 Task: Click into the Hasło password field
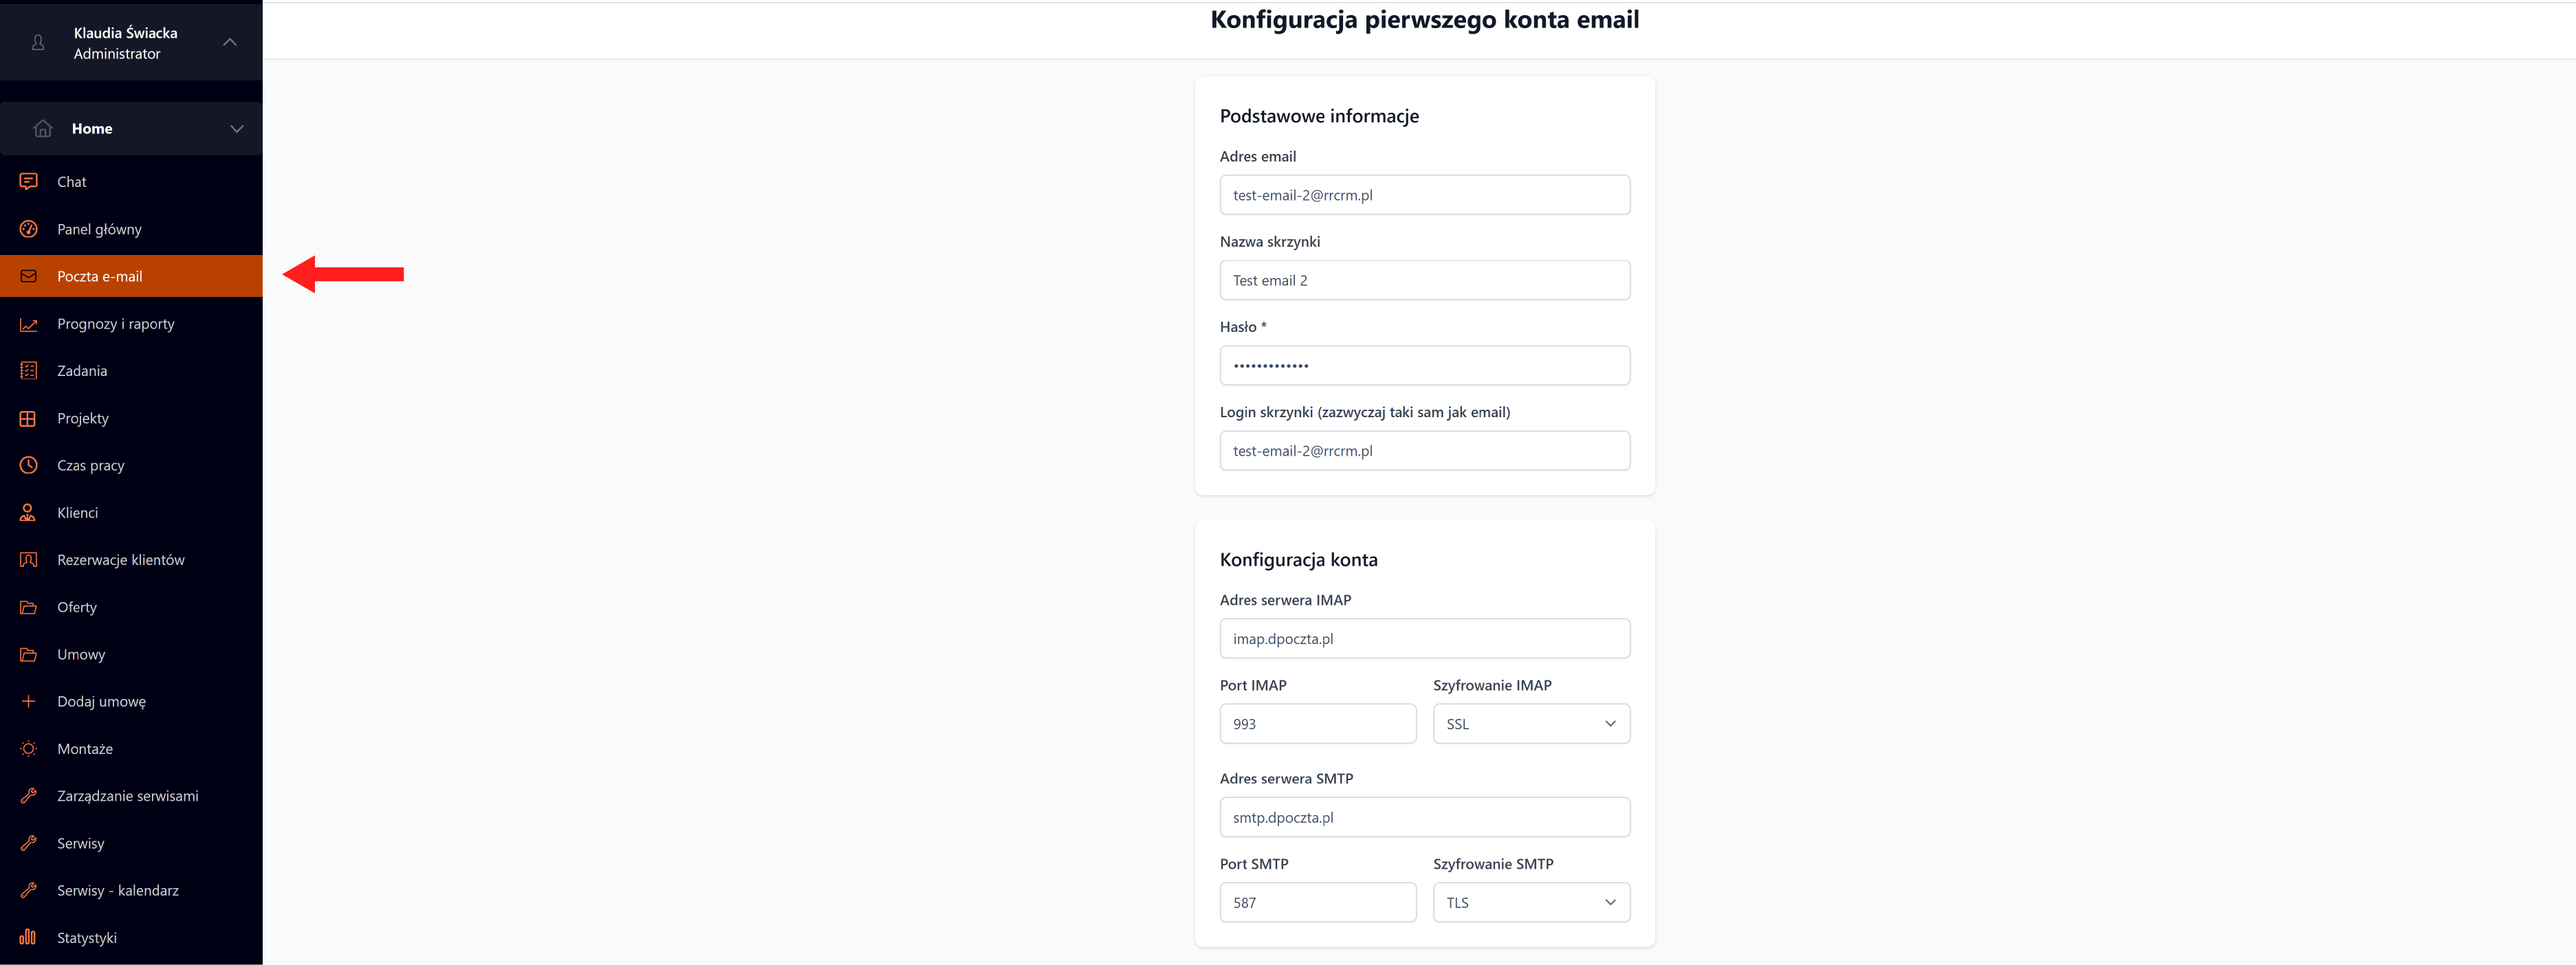pyautogui.click(x=1424, y=366)
